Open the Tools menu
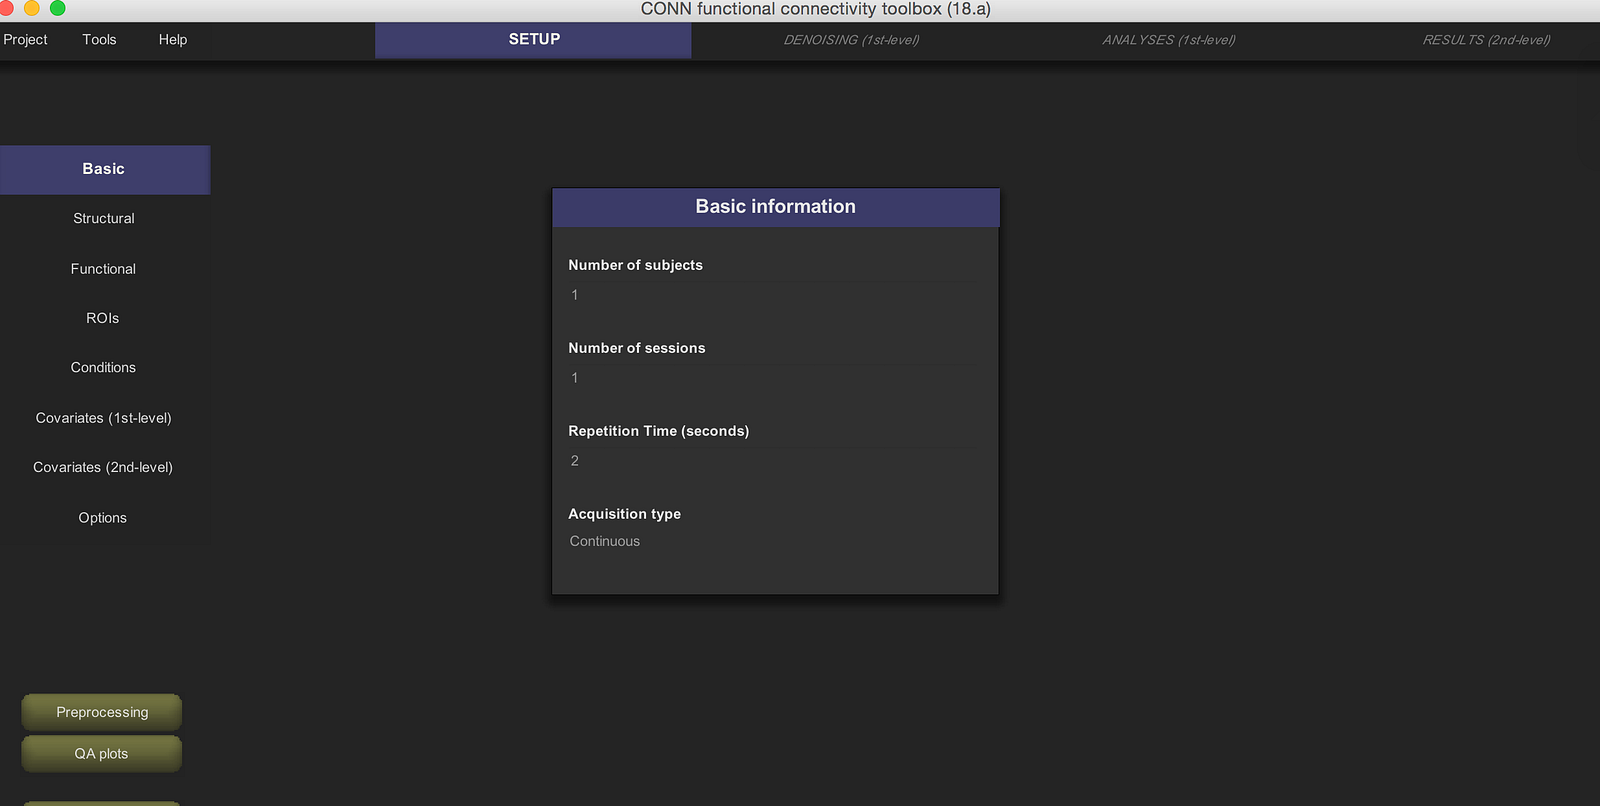 tap(99, 40)
